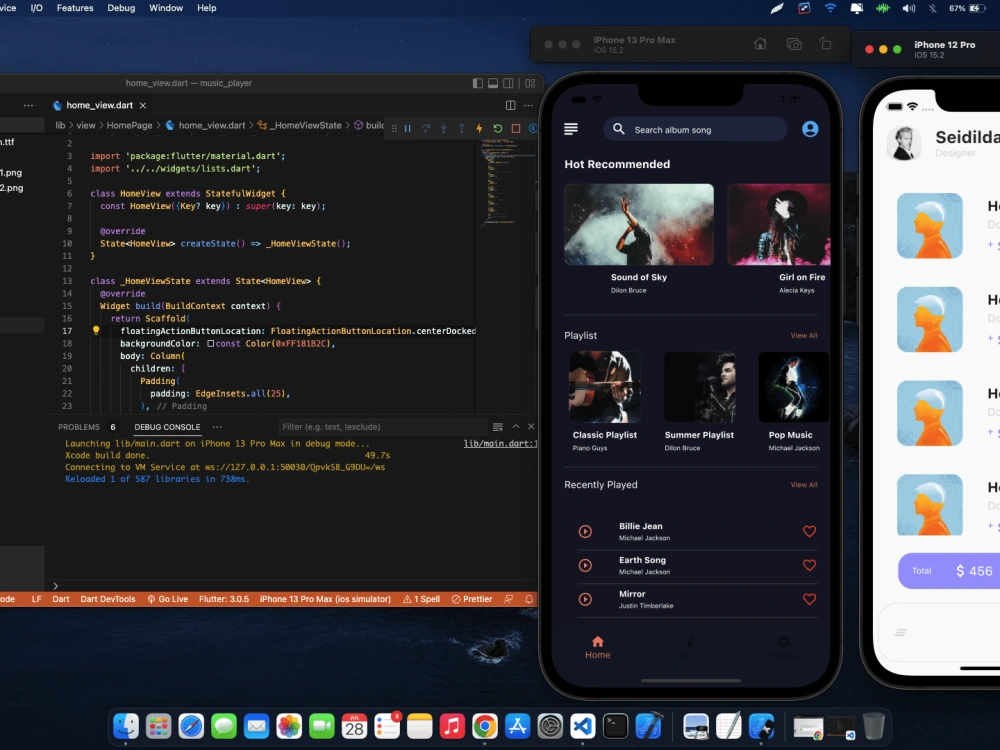The height and width of the screenshot is (750, 1000).
Task: Click the Step Into debug icon
Action: (x=444, y=128)
